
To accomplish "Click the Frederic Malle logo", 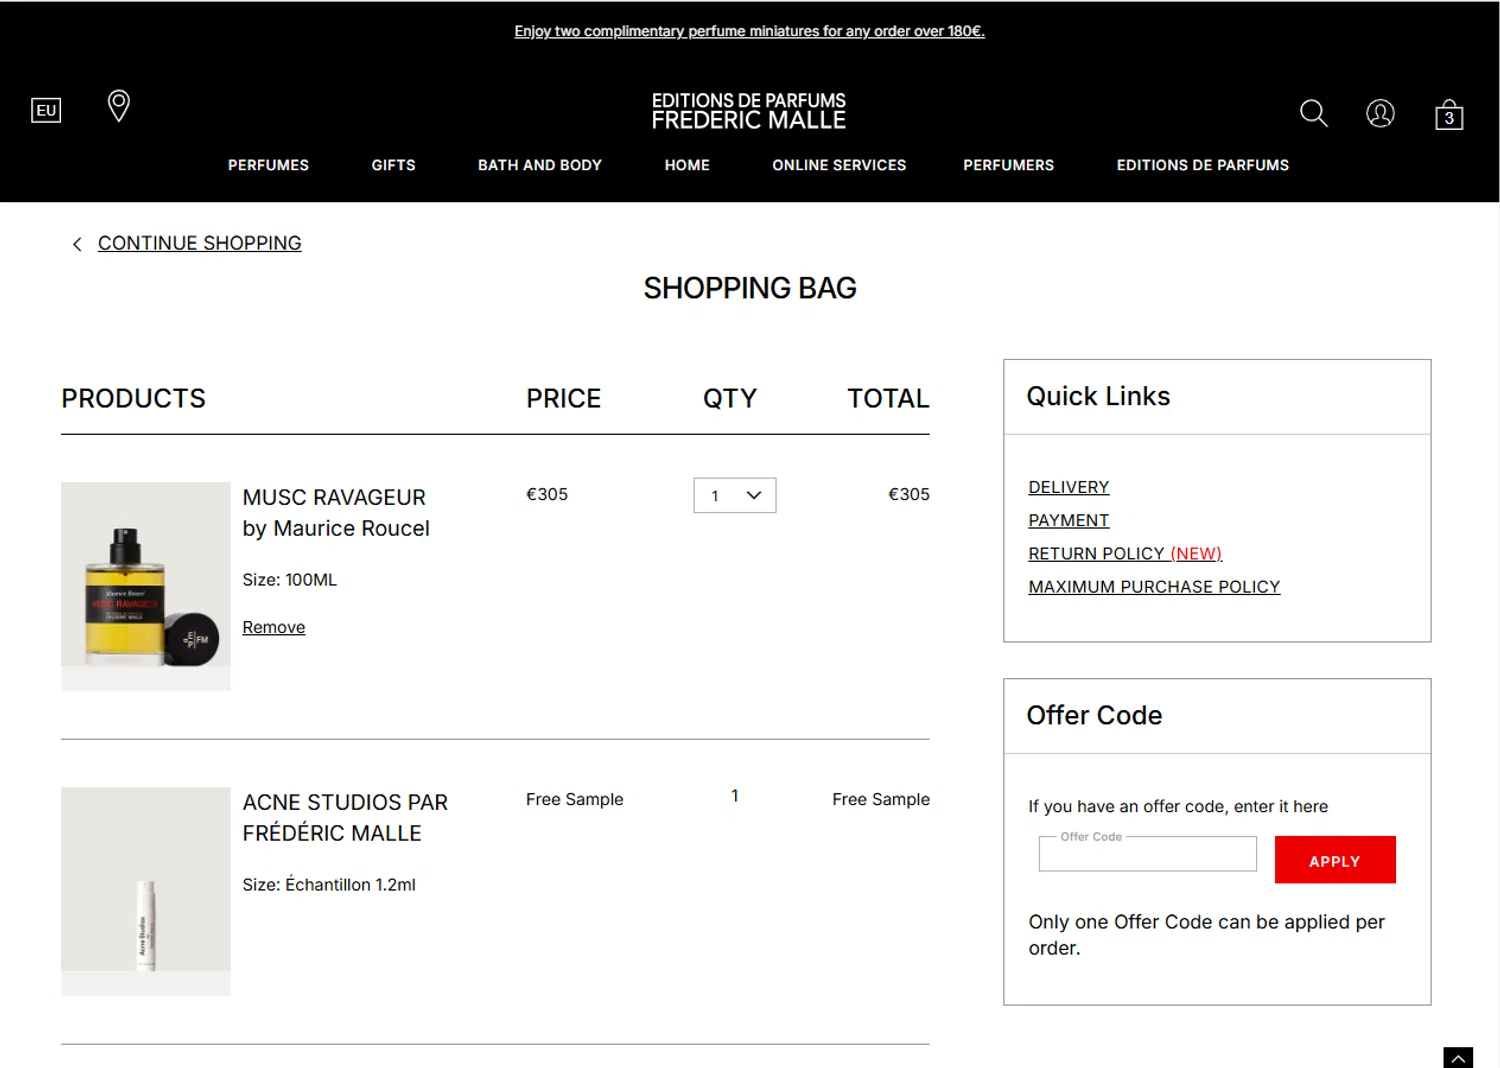I will [x=749, y=111].
